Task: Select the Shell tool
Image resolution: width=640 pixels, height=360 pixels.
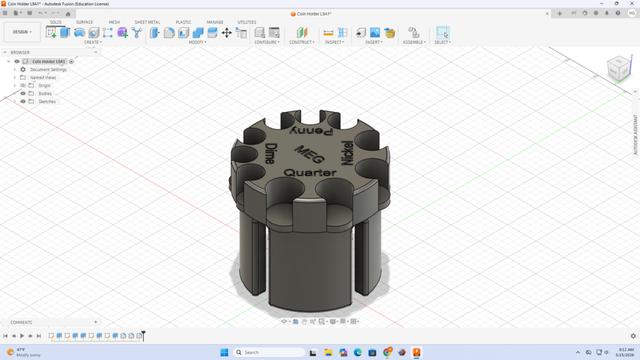Action: coord(184,32)
